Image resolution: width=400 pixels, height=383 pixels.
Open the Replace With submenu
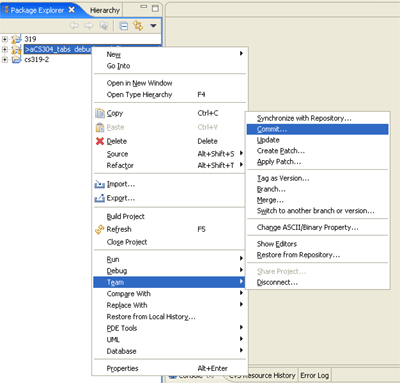pyautogui.click(x=170, y=305)
